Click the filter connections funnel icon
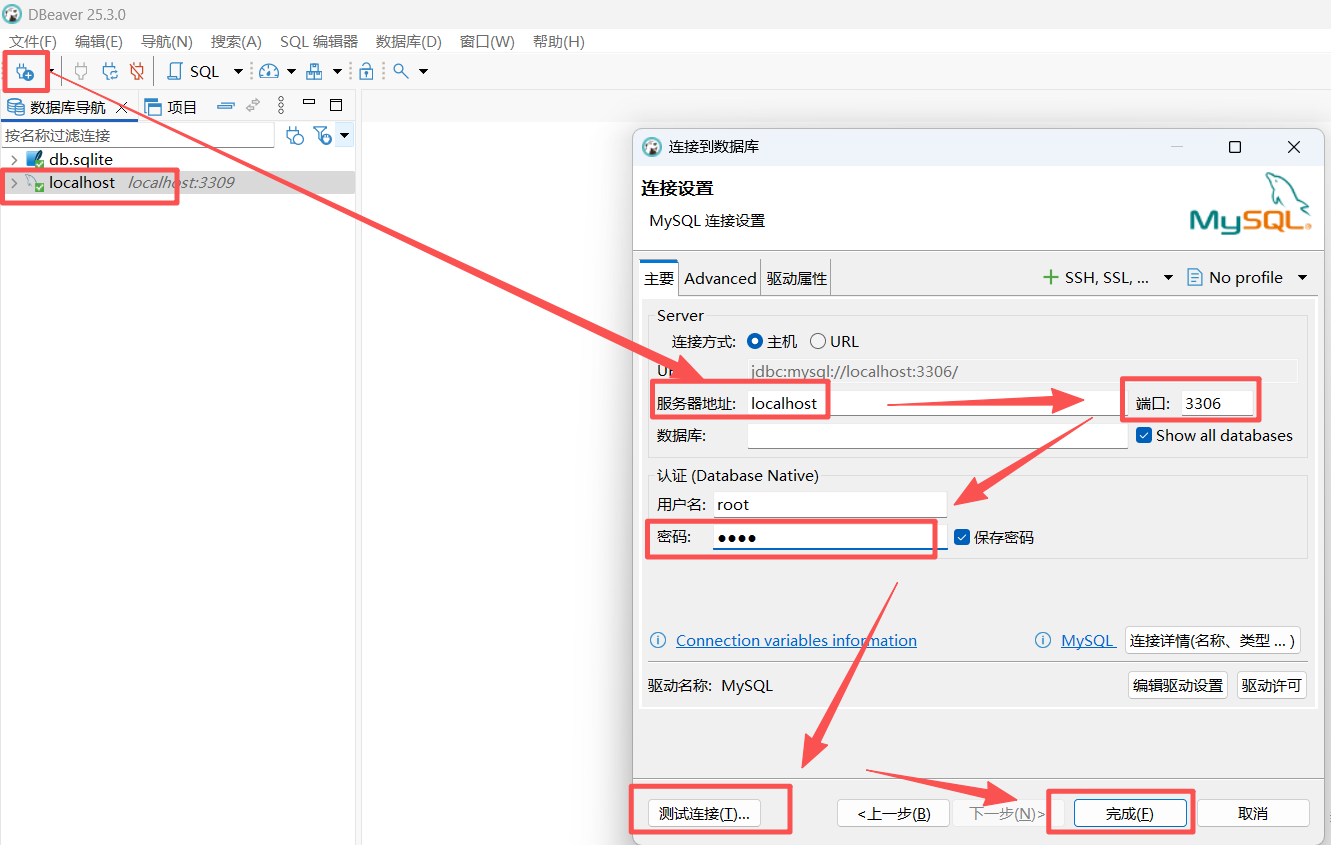Image resolution: width=1331 pixels, height=845 pixels. click(x=321, y=136)
